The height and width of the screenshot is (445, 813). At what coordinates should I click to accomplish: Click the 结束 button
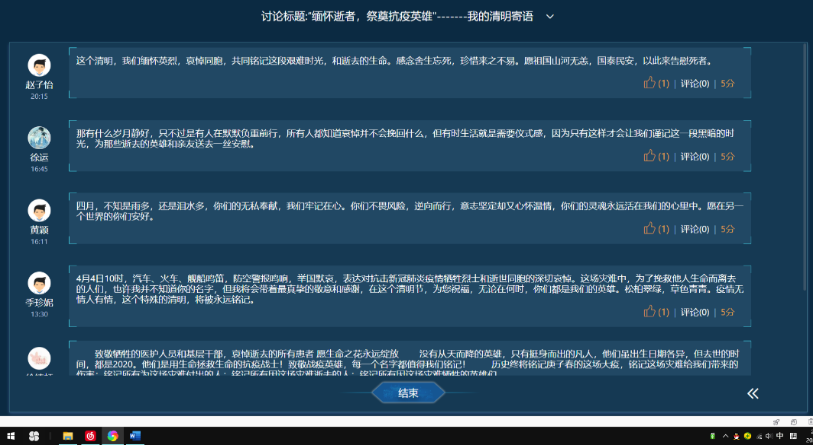407,393
